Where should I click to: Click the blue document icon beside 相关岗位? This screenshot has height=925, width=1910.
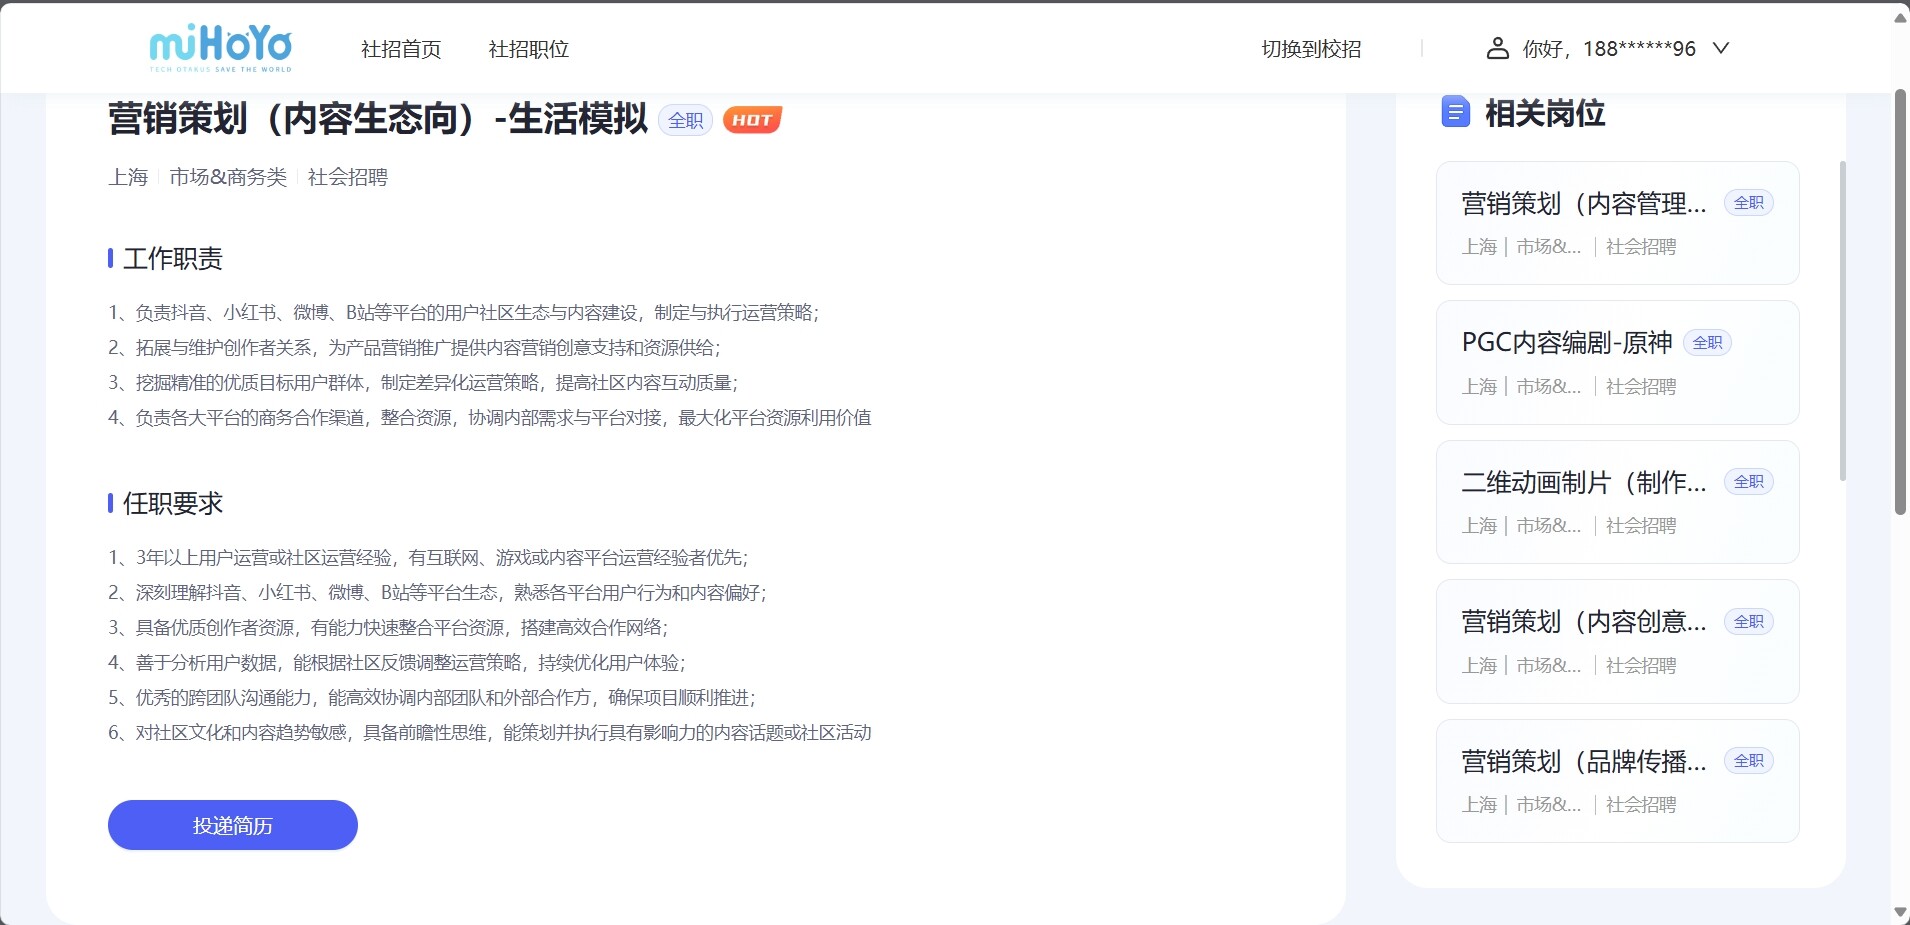click(1455, 112)
